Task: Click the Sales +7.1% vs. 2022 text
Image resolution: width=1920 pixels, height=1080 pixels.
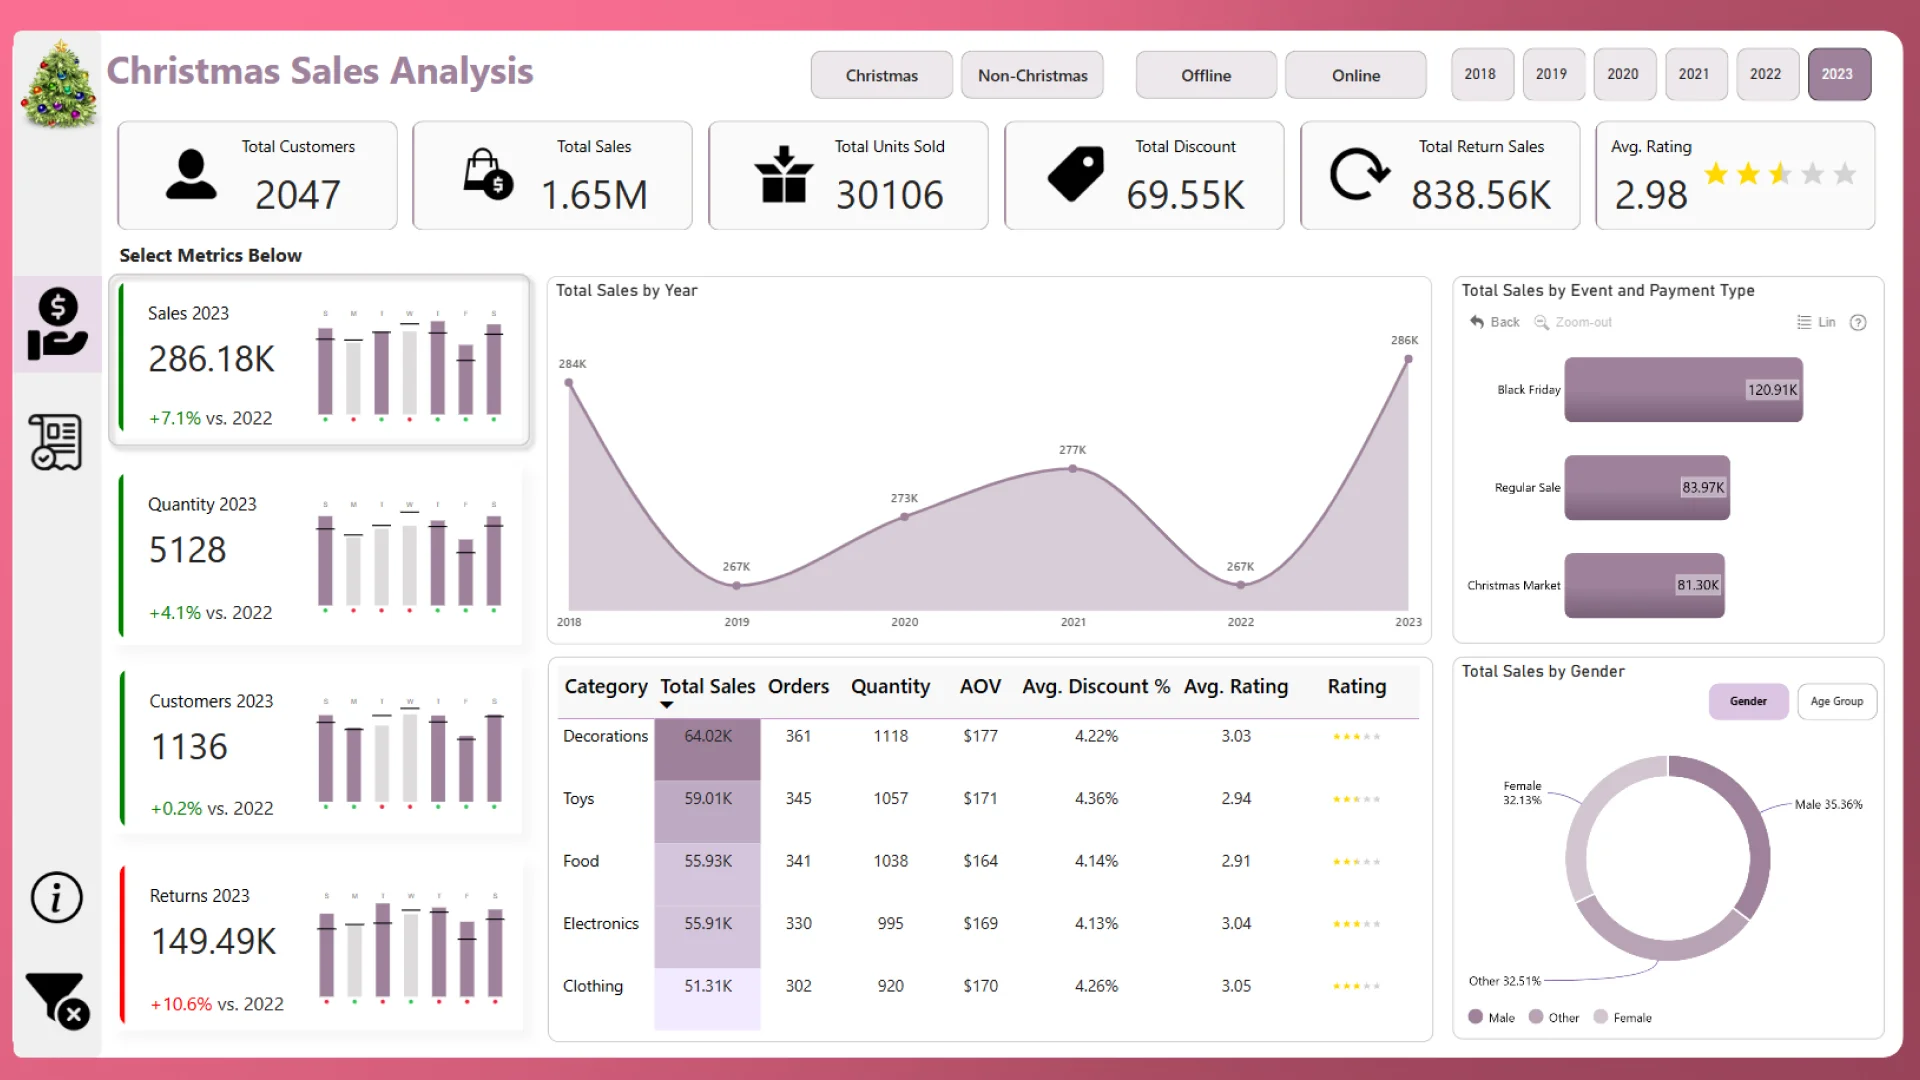Action: (210, 418)
